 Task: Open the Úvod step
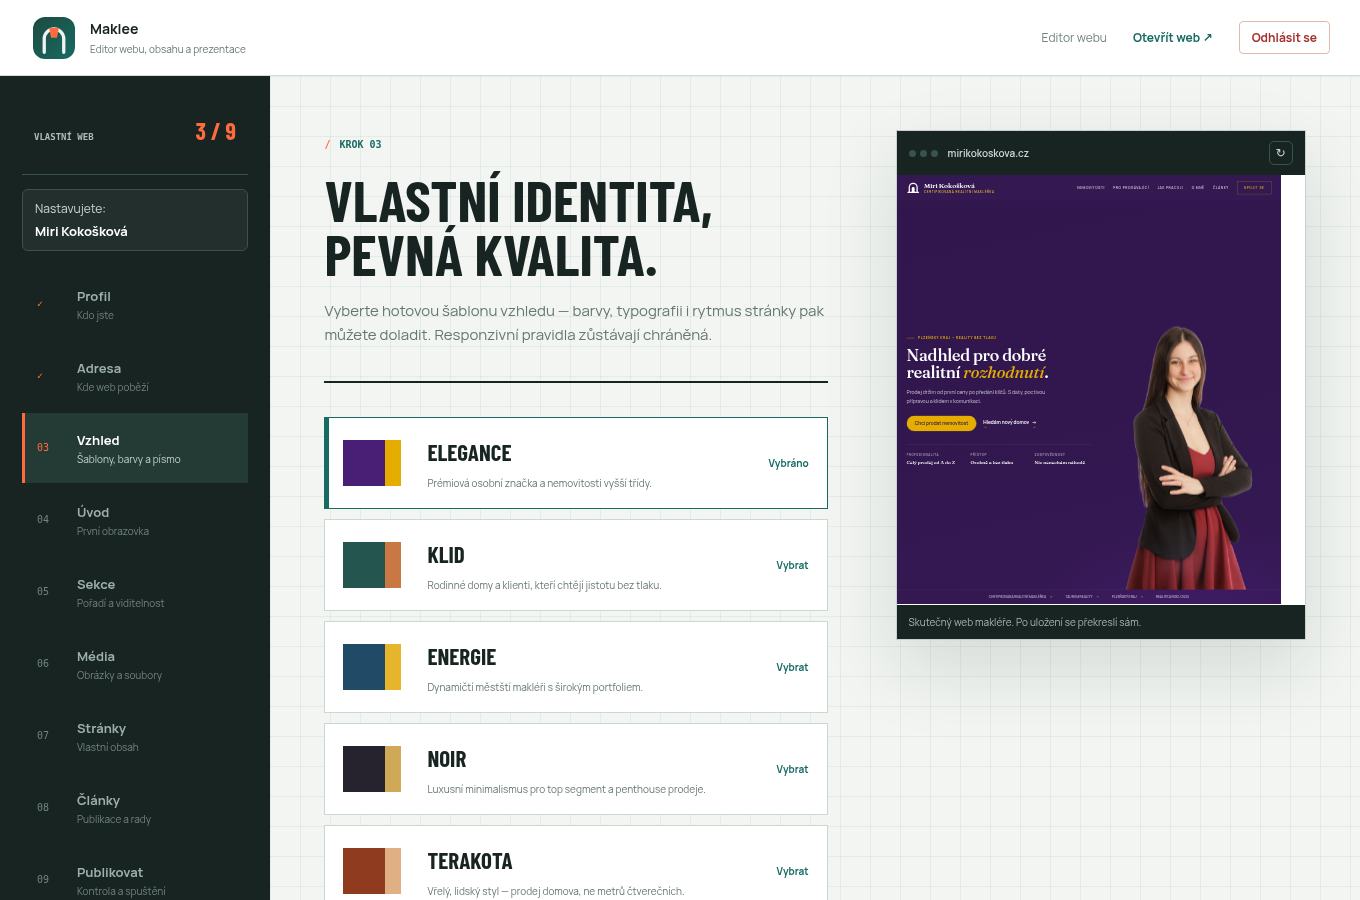click(135, 520)
